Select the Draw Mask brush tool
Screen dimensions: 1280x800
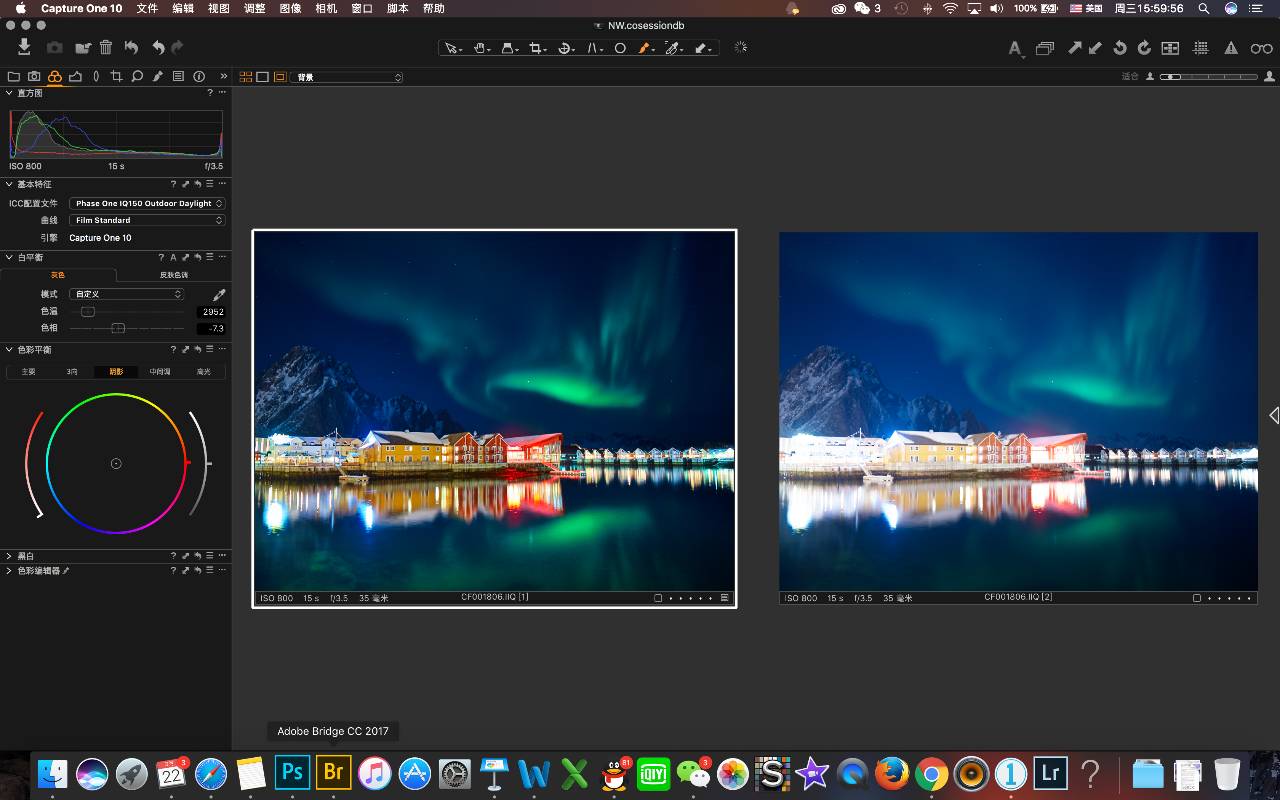[644, 47]
